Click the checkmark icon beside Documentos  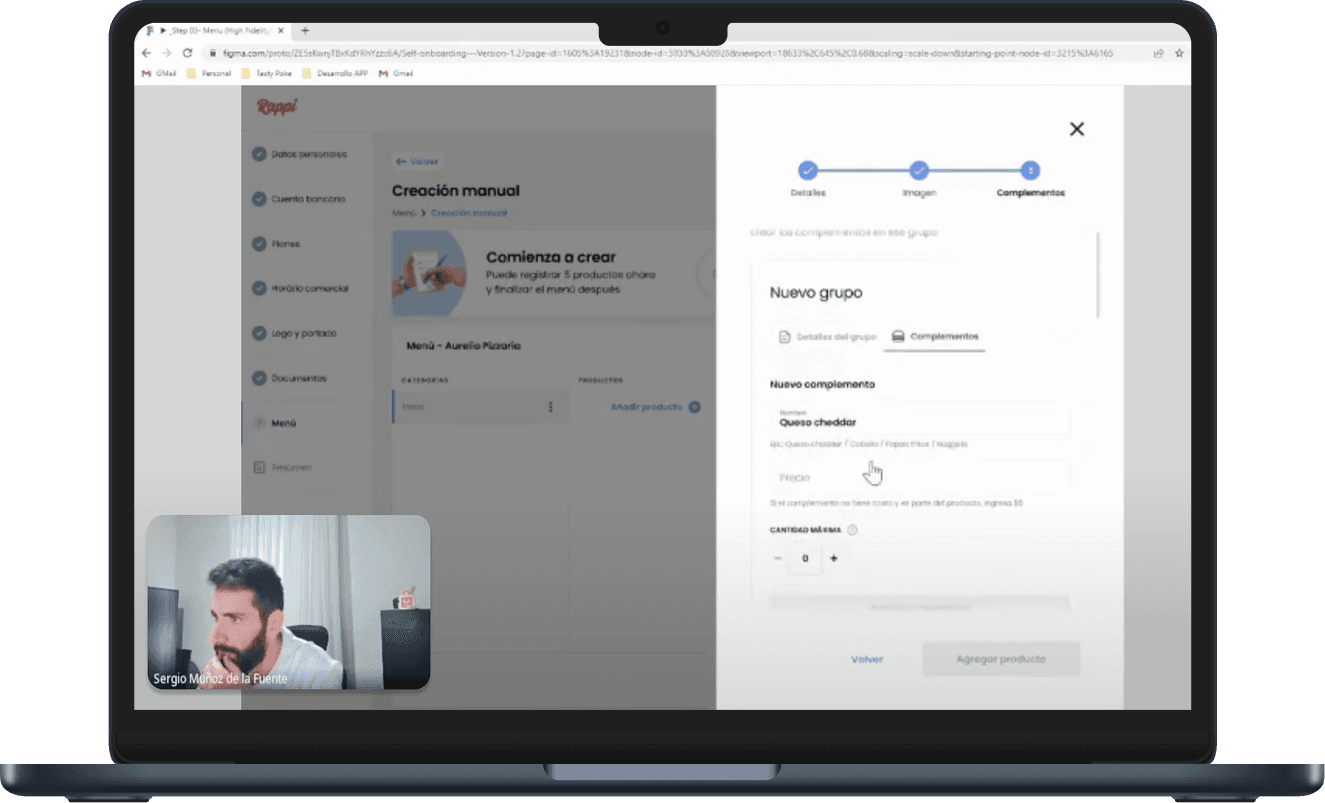(x=259, y=378)
